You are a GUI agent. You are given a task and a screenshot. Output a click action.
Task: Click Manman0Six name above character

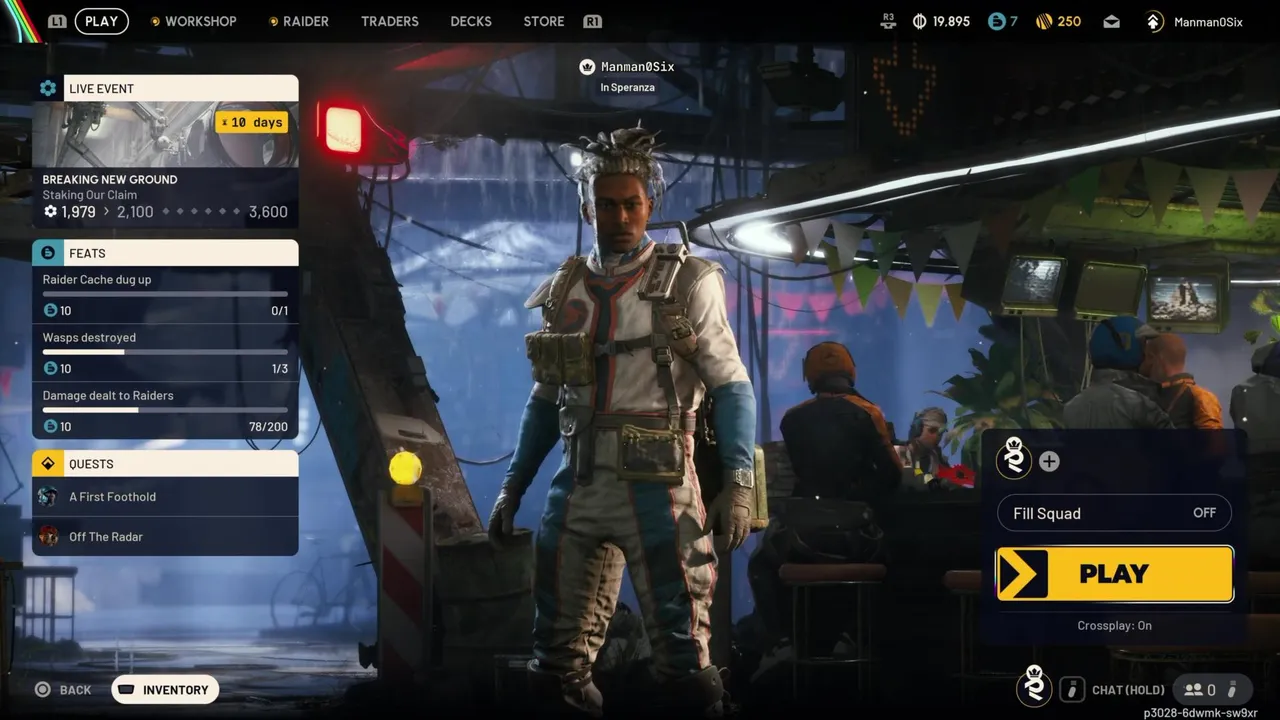(638, 67)
